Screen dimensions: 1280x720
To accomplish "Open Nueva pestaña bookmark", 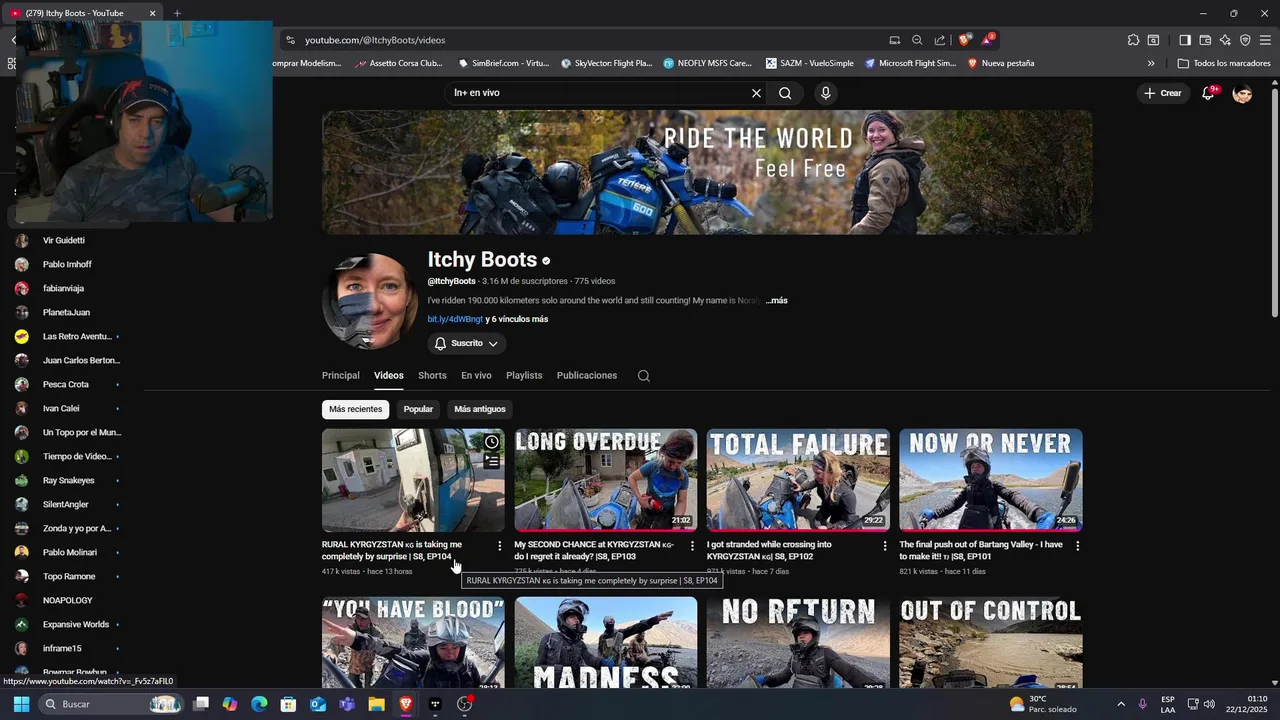I will coord(1000,63).
